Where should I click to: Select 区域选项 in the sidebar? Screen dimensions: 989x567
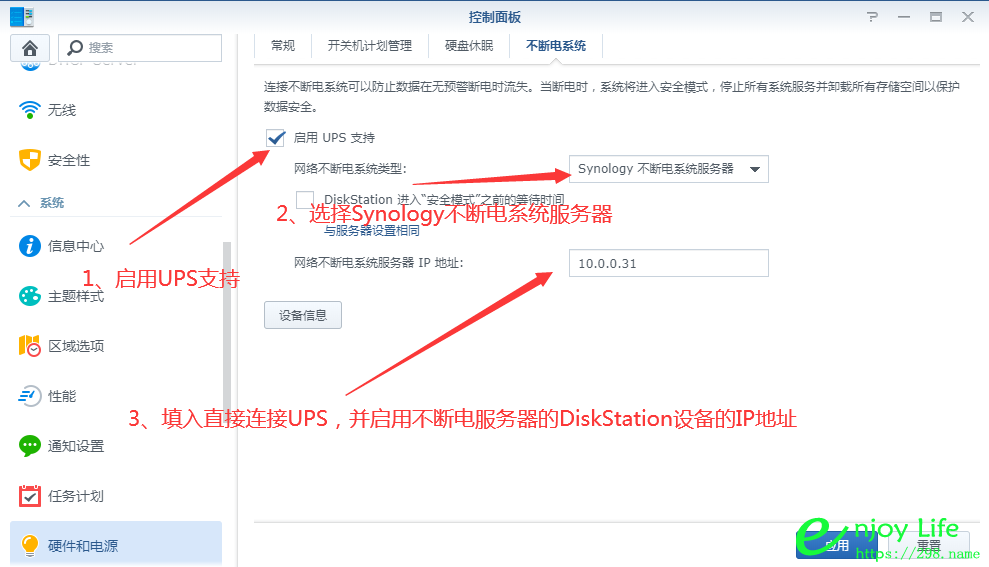pyautogui.click(x=76, y=346)
